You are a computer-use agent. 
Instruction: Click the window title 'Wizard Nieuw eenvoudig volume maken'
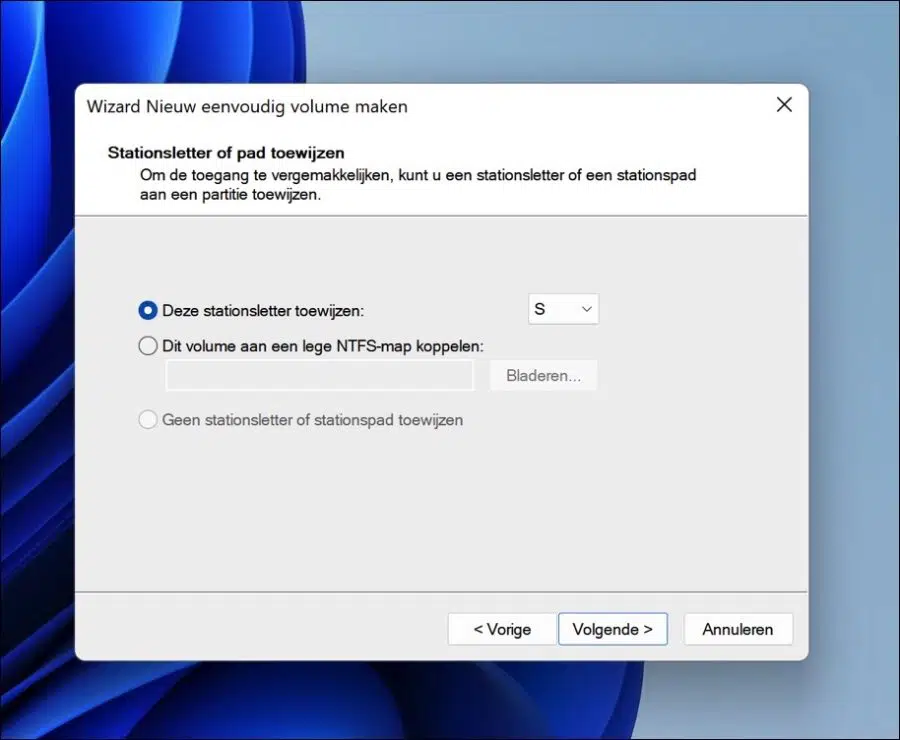coord(247,107)
